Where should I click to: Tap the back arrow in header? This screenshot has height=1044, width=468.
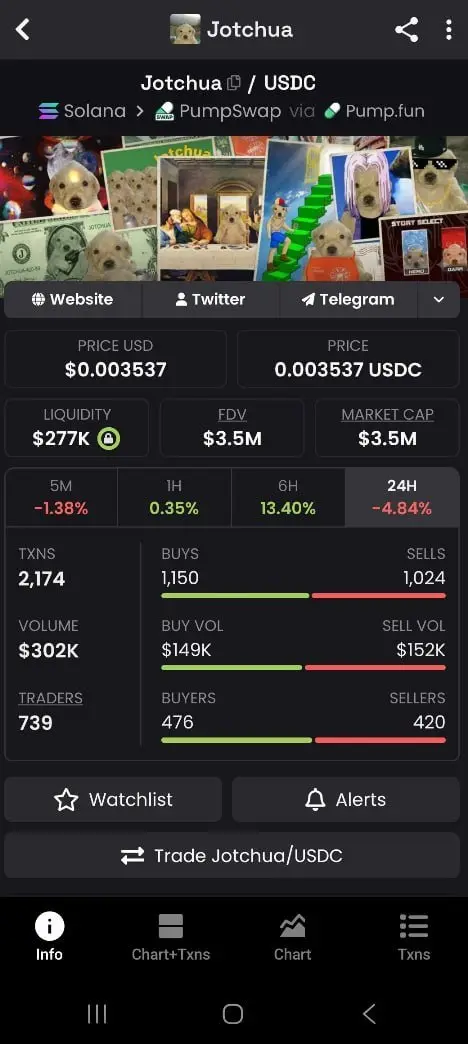click(x=23, y=30)
